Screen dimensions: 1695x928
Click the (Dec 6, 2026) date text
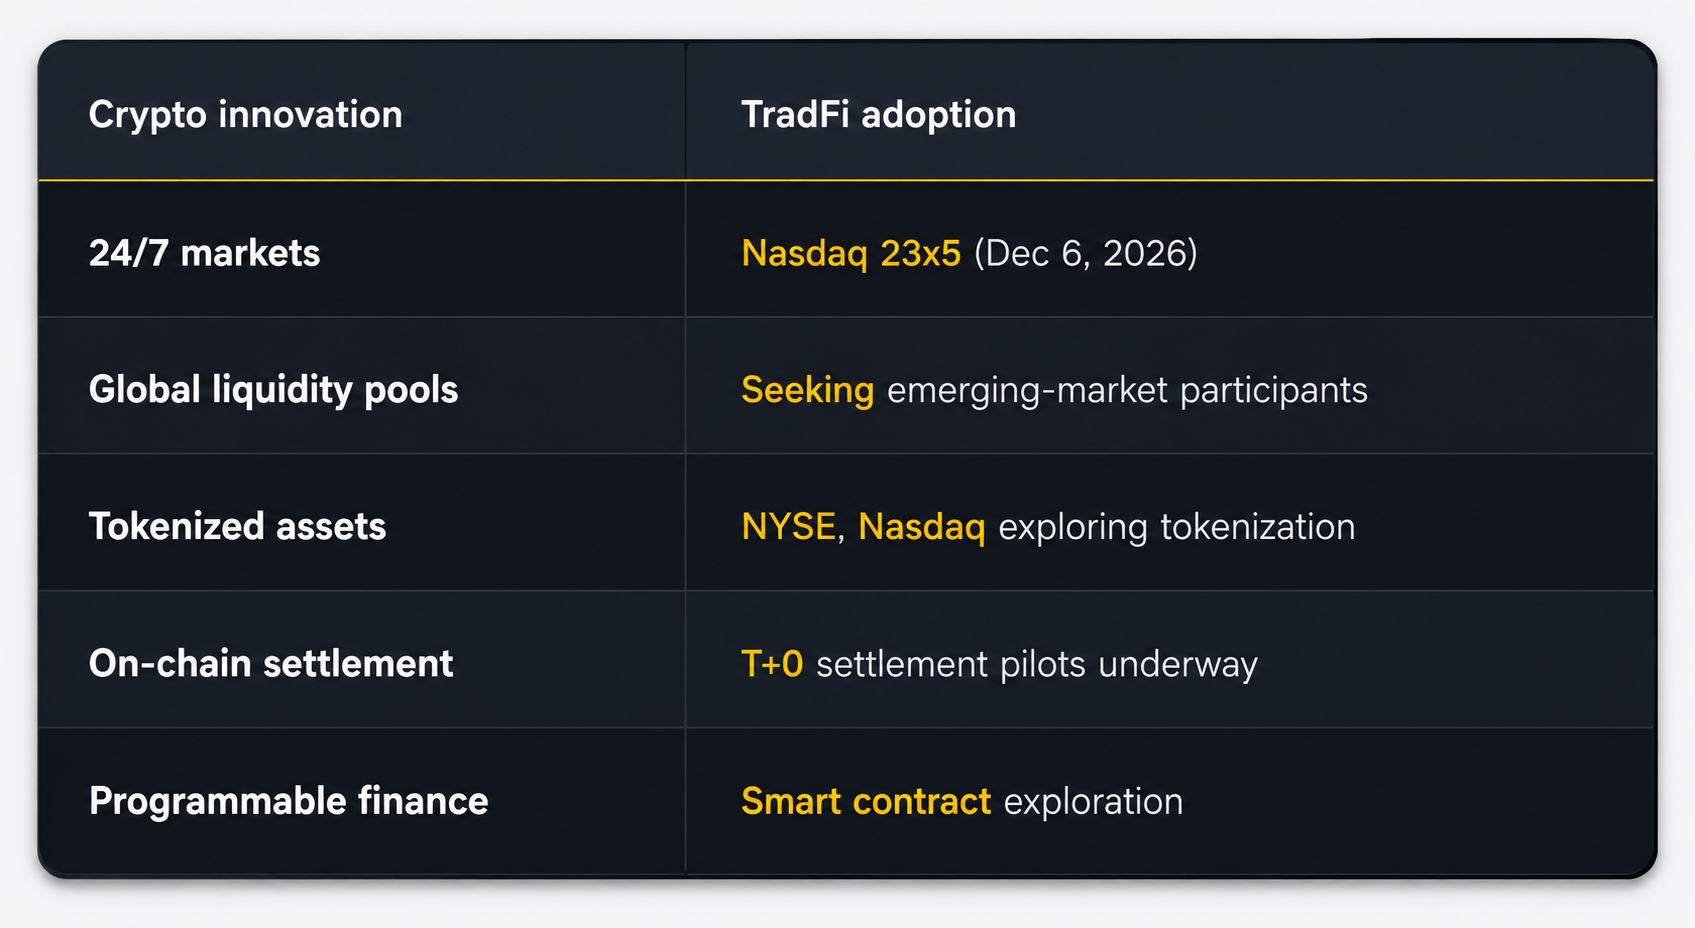[1085, 253]
